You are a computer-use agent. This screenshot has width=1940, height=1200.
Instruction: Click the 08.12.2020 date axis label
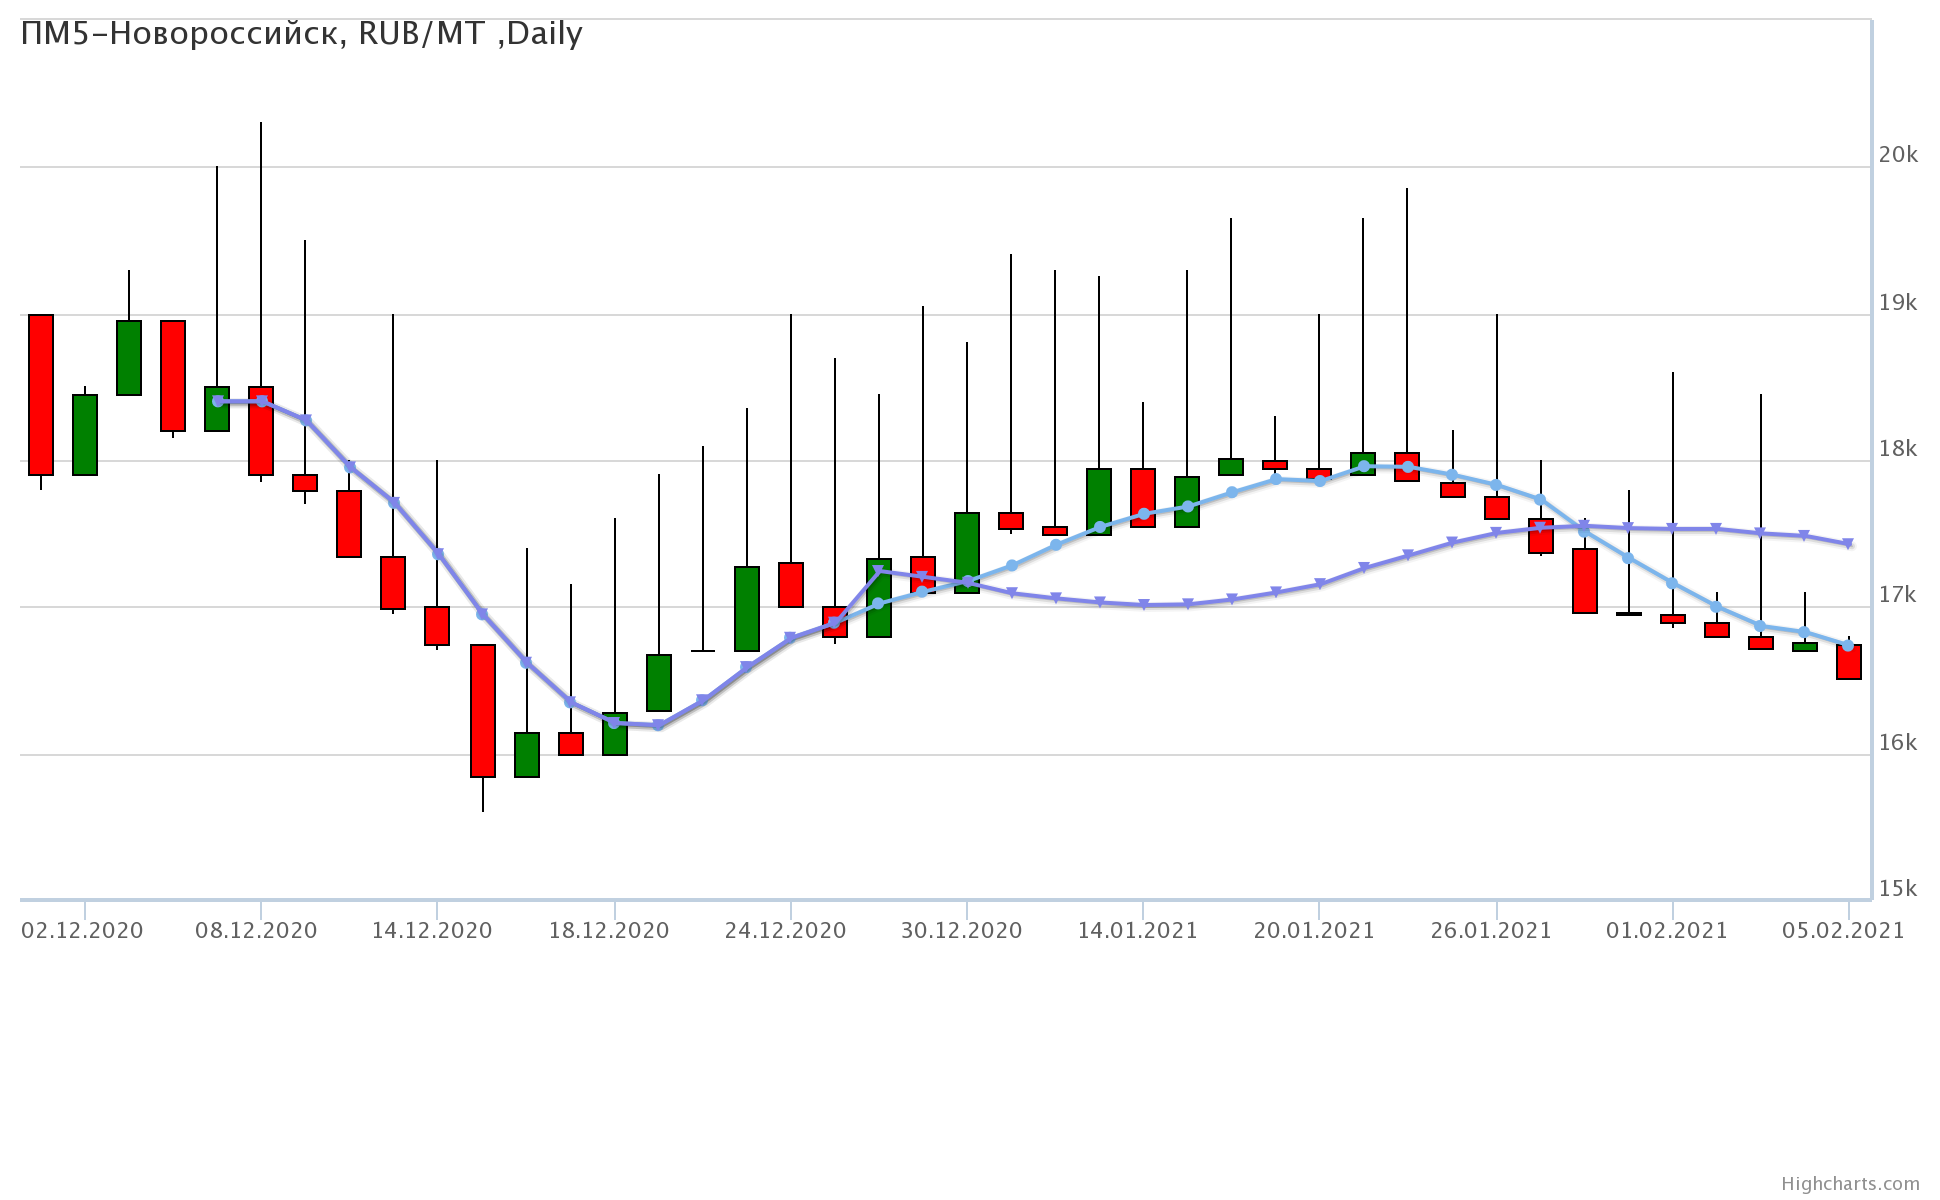[256, 931]
